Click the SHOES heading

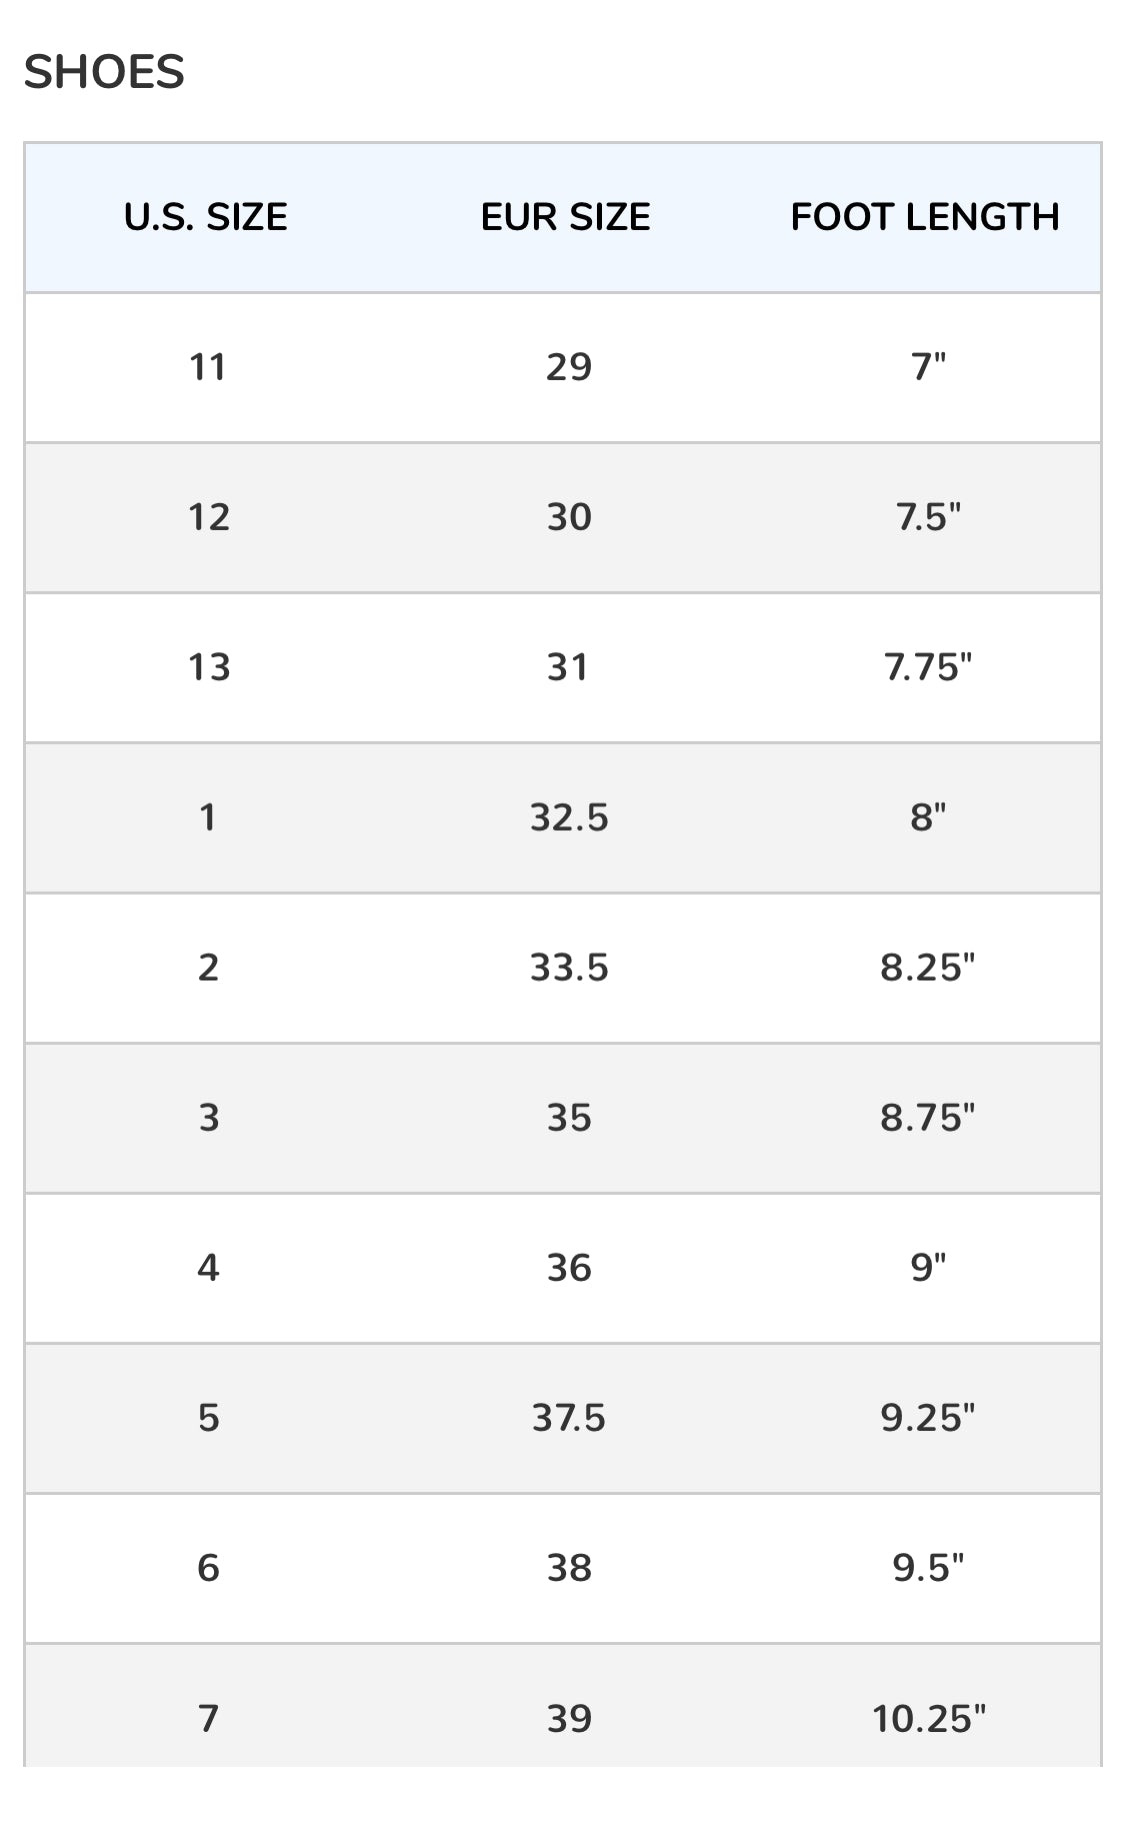(x=104, y=72)
